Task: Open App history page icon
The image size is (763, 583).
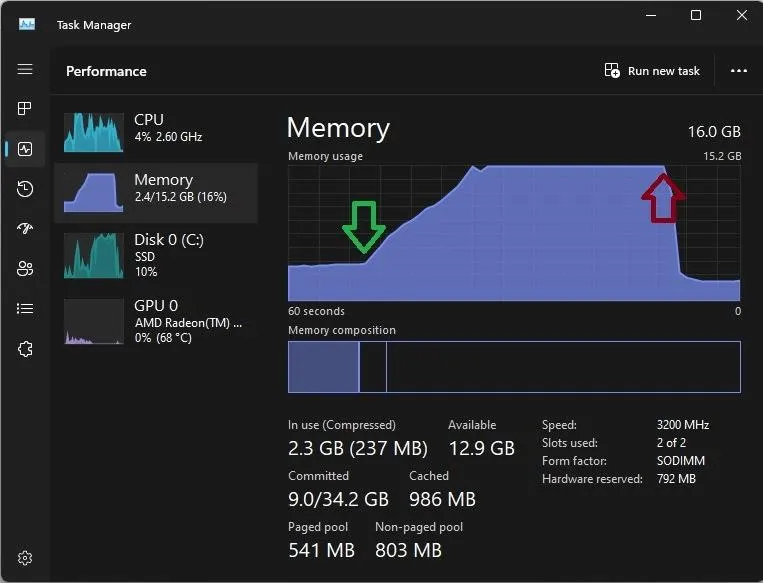Action: point(25,189)
